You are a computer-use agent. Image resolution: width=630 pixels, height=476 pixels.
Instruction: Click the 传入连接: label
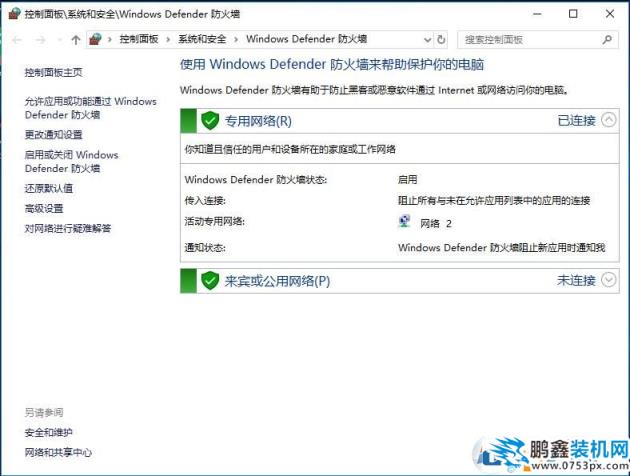(x=205, y=200)
